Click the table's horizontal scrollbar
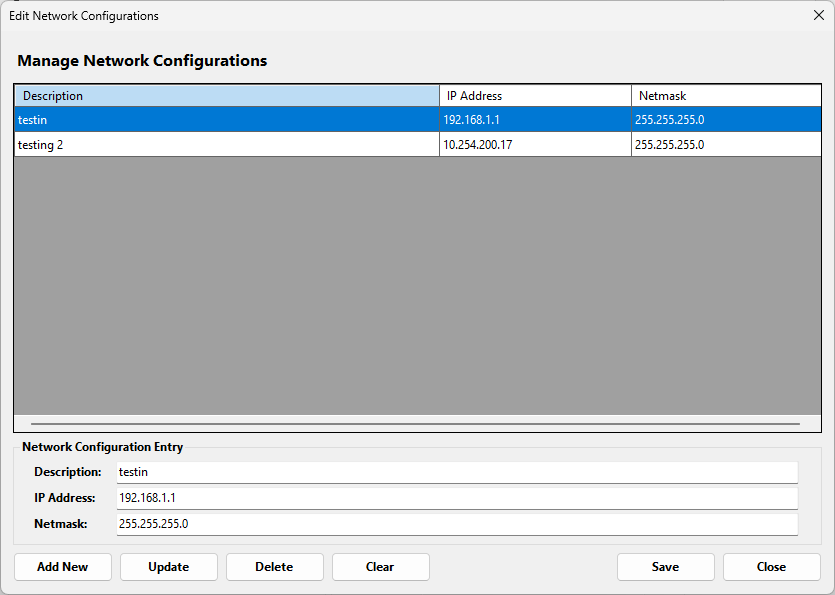This screenshot has height=595, width=835. [x=415, y=424]
